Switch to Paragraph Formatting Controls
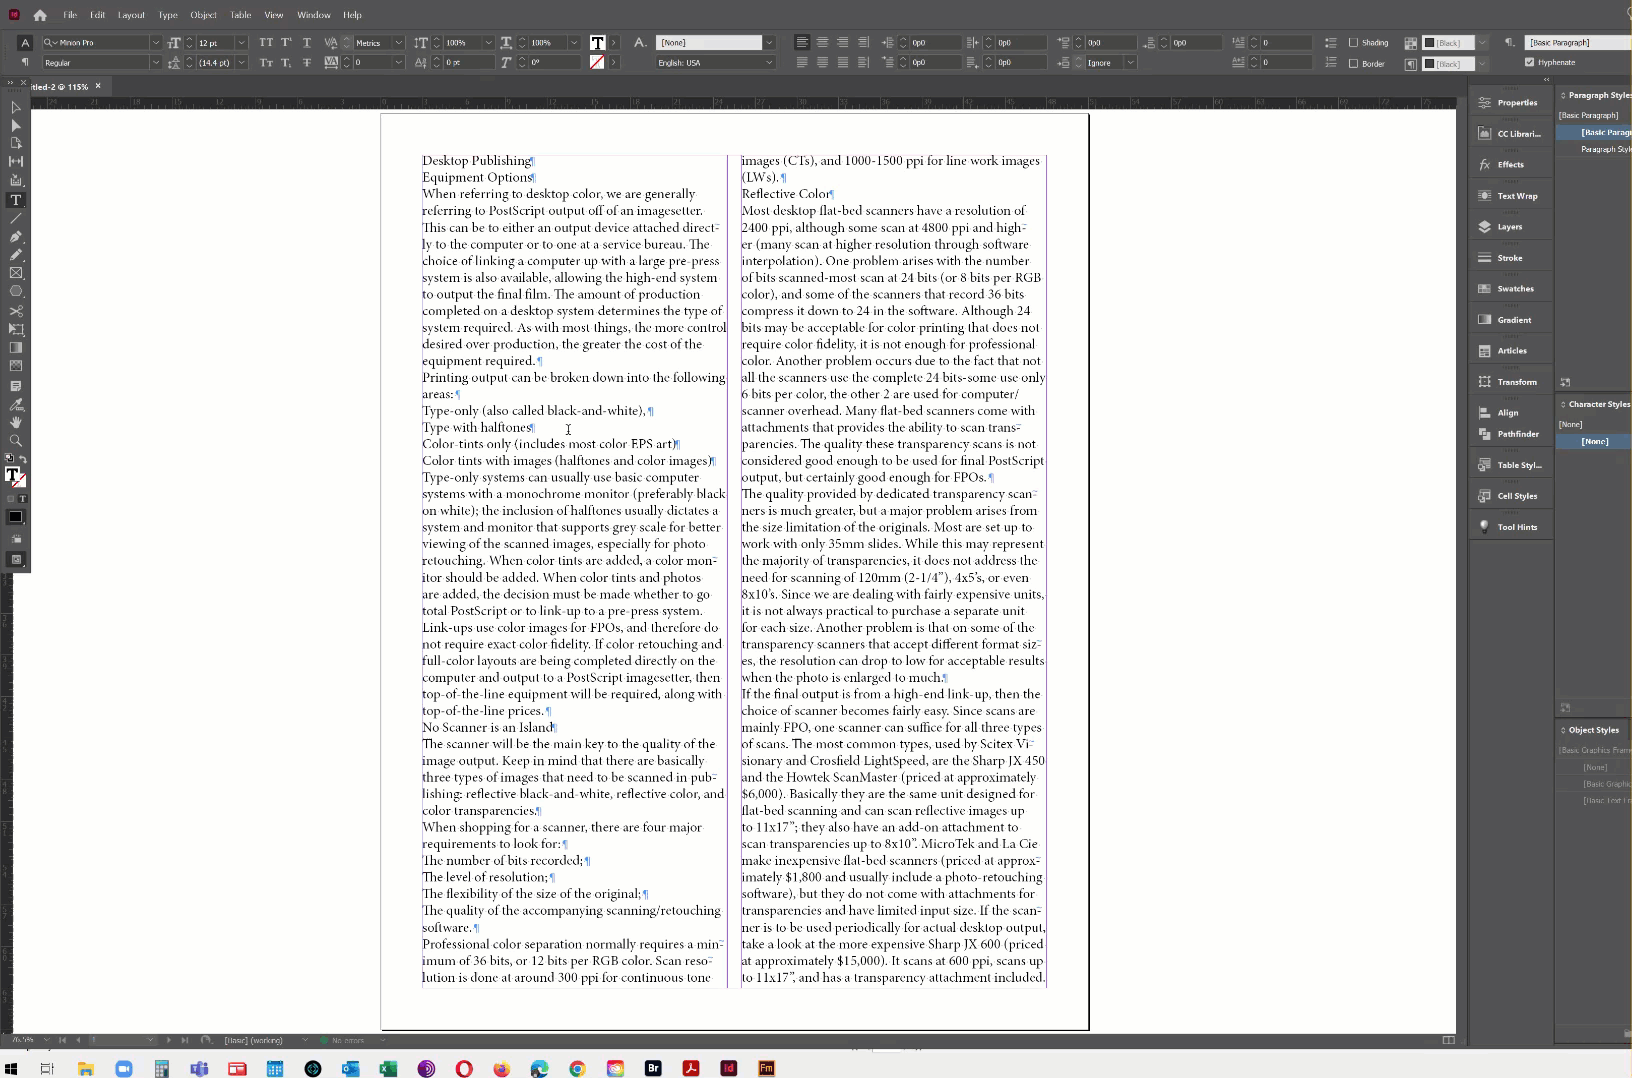The height and width of the screenshot is (1078, 1632). pyautogui.click(x=25, y=62)
